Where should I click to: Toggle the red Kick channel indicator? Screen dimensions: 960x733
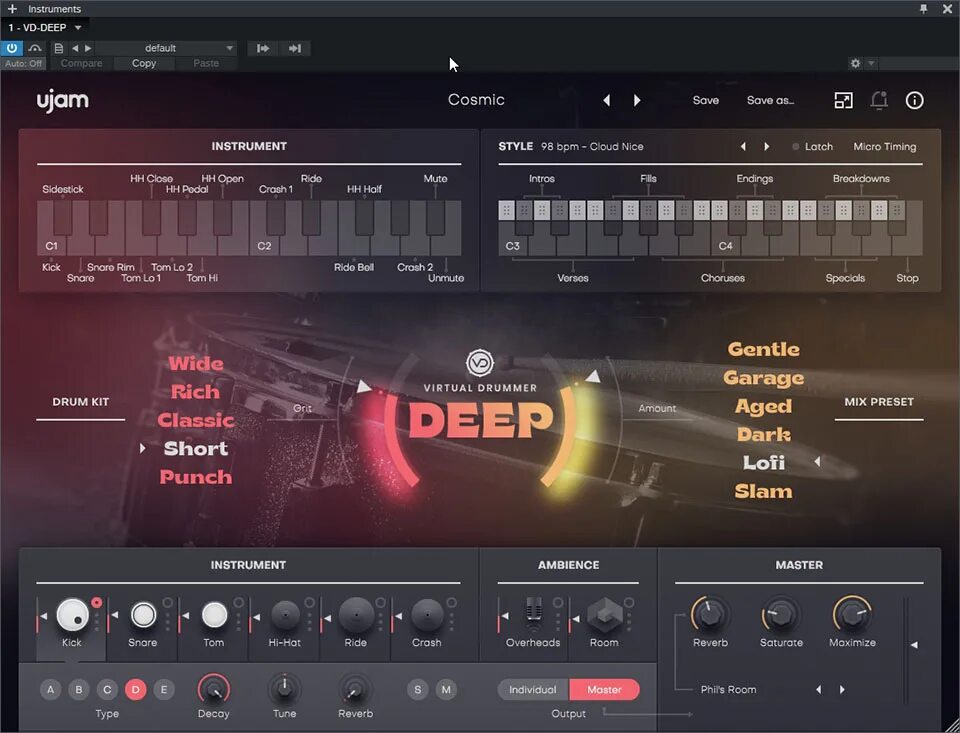click(x=96, y=603)
